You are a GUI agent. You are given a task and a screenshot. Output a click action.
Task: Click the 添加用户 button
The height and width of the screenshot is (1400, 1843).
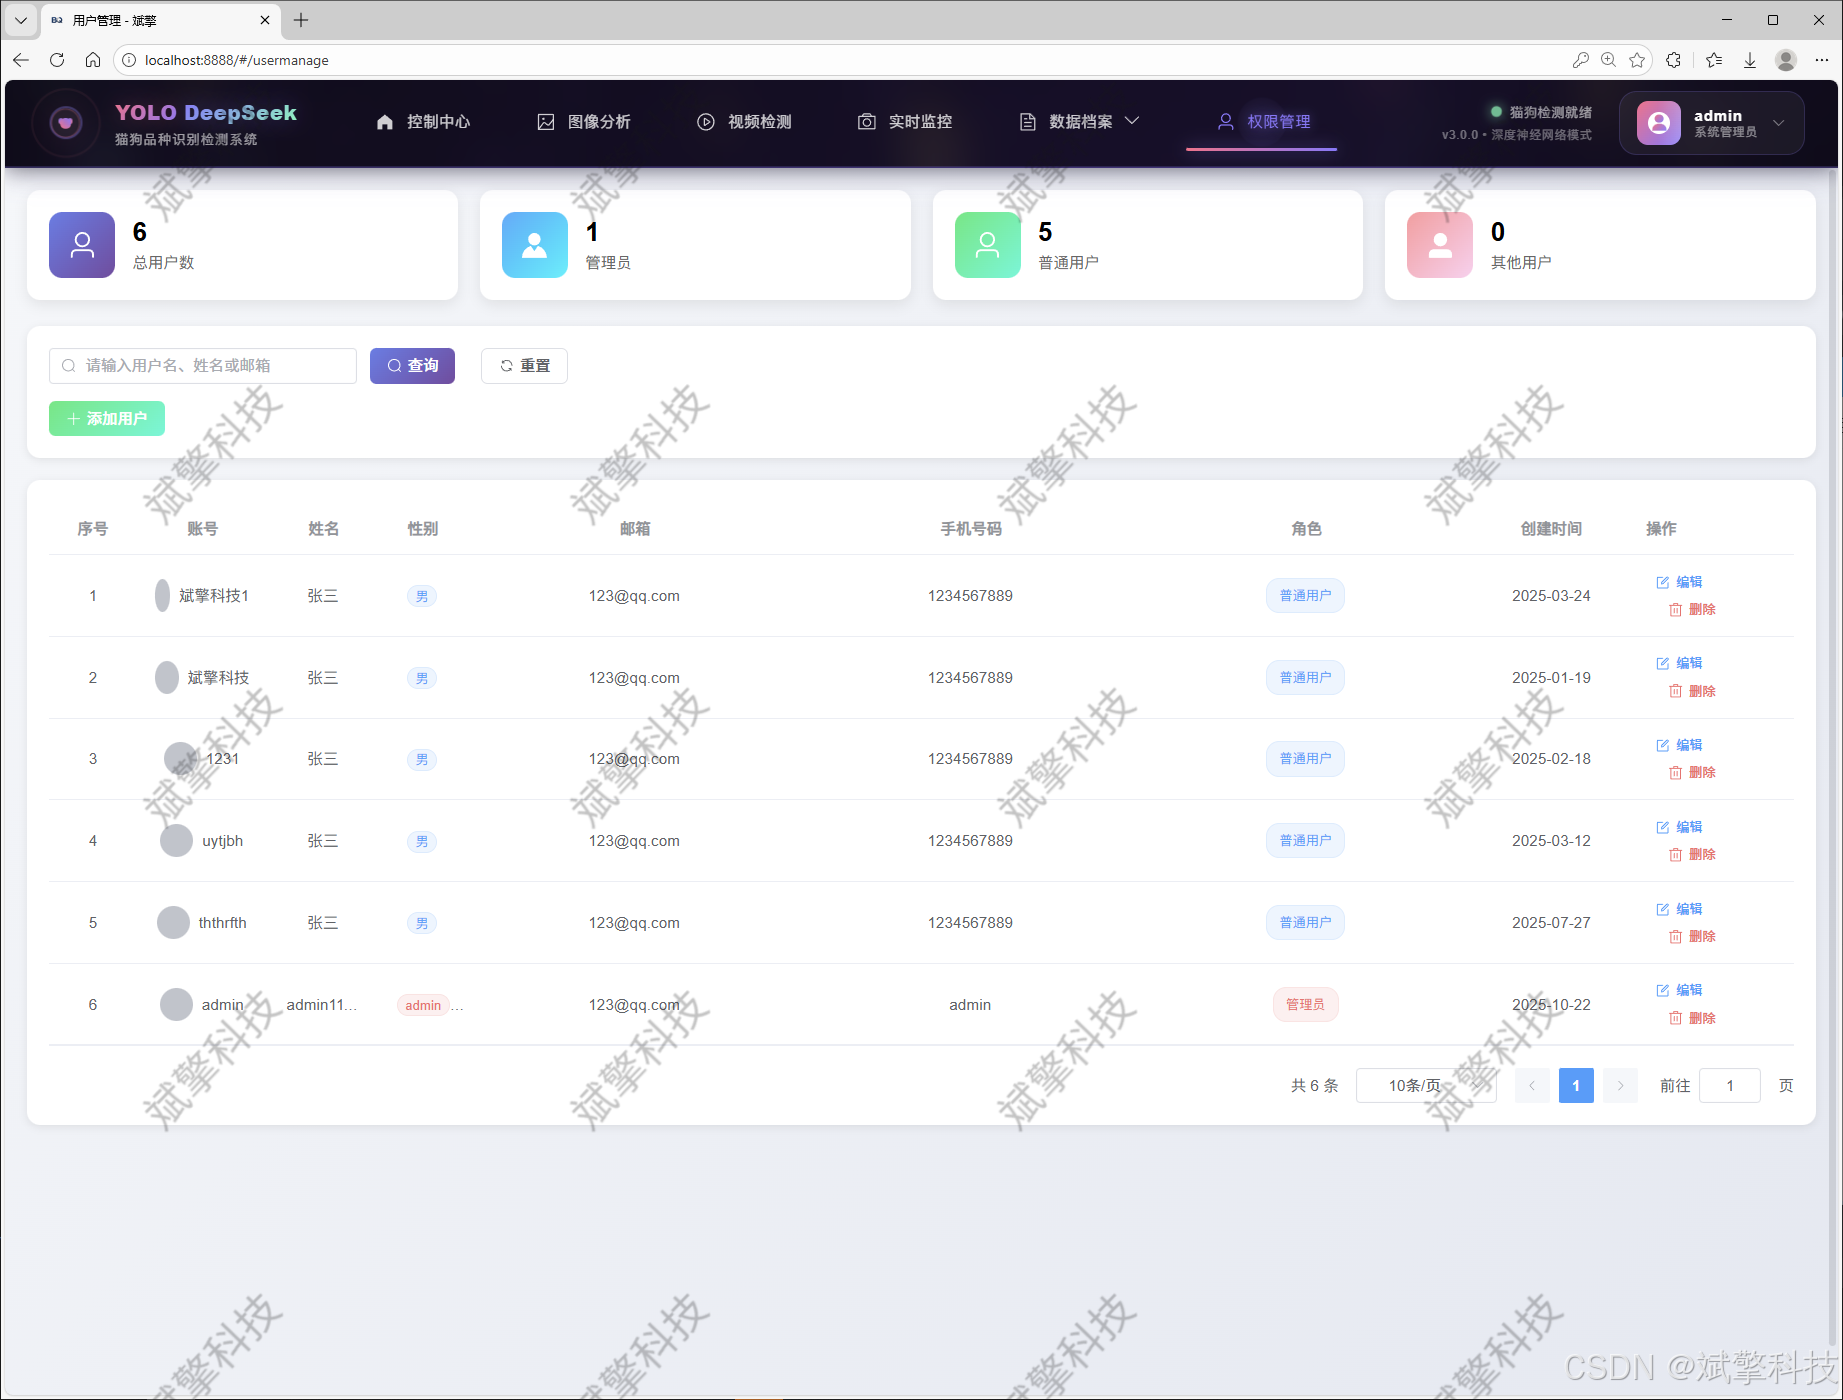pos(107,418)
